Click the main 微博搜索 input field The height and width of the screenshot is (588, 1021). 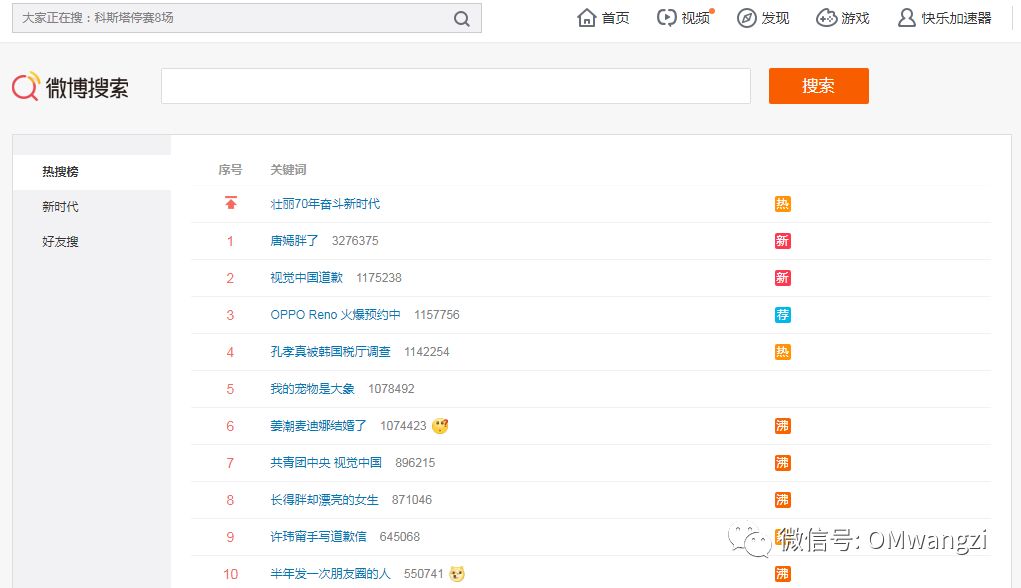click(x=456, y=86)
